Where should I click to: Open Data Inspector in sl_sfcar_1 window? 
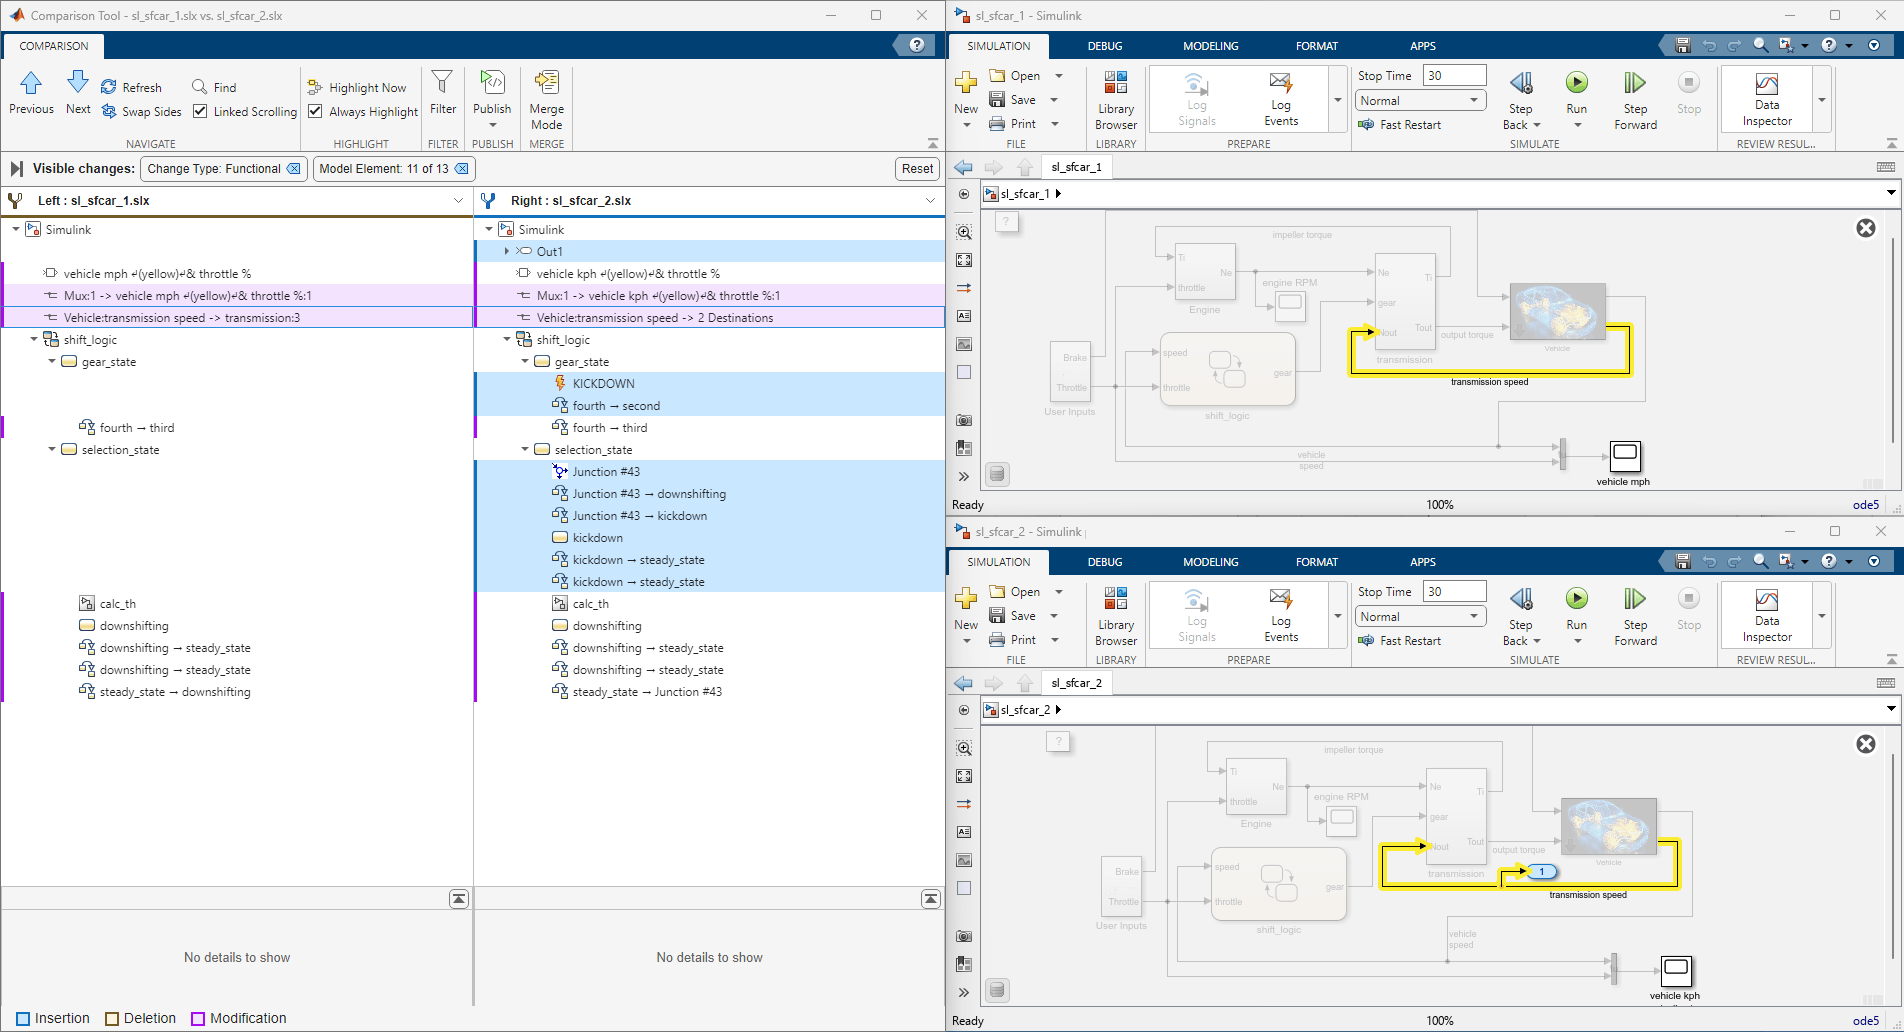point(1767,100)
